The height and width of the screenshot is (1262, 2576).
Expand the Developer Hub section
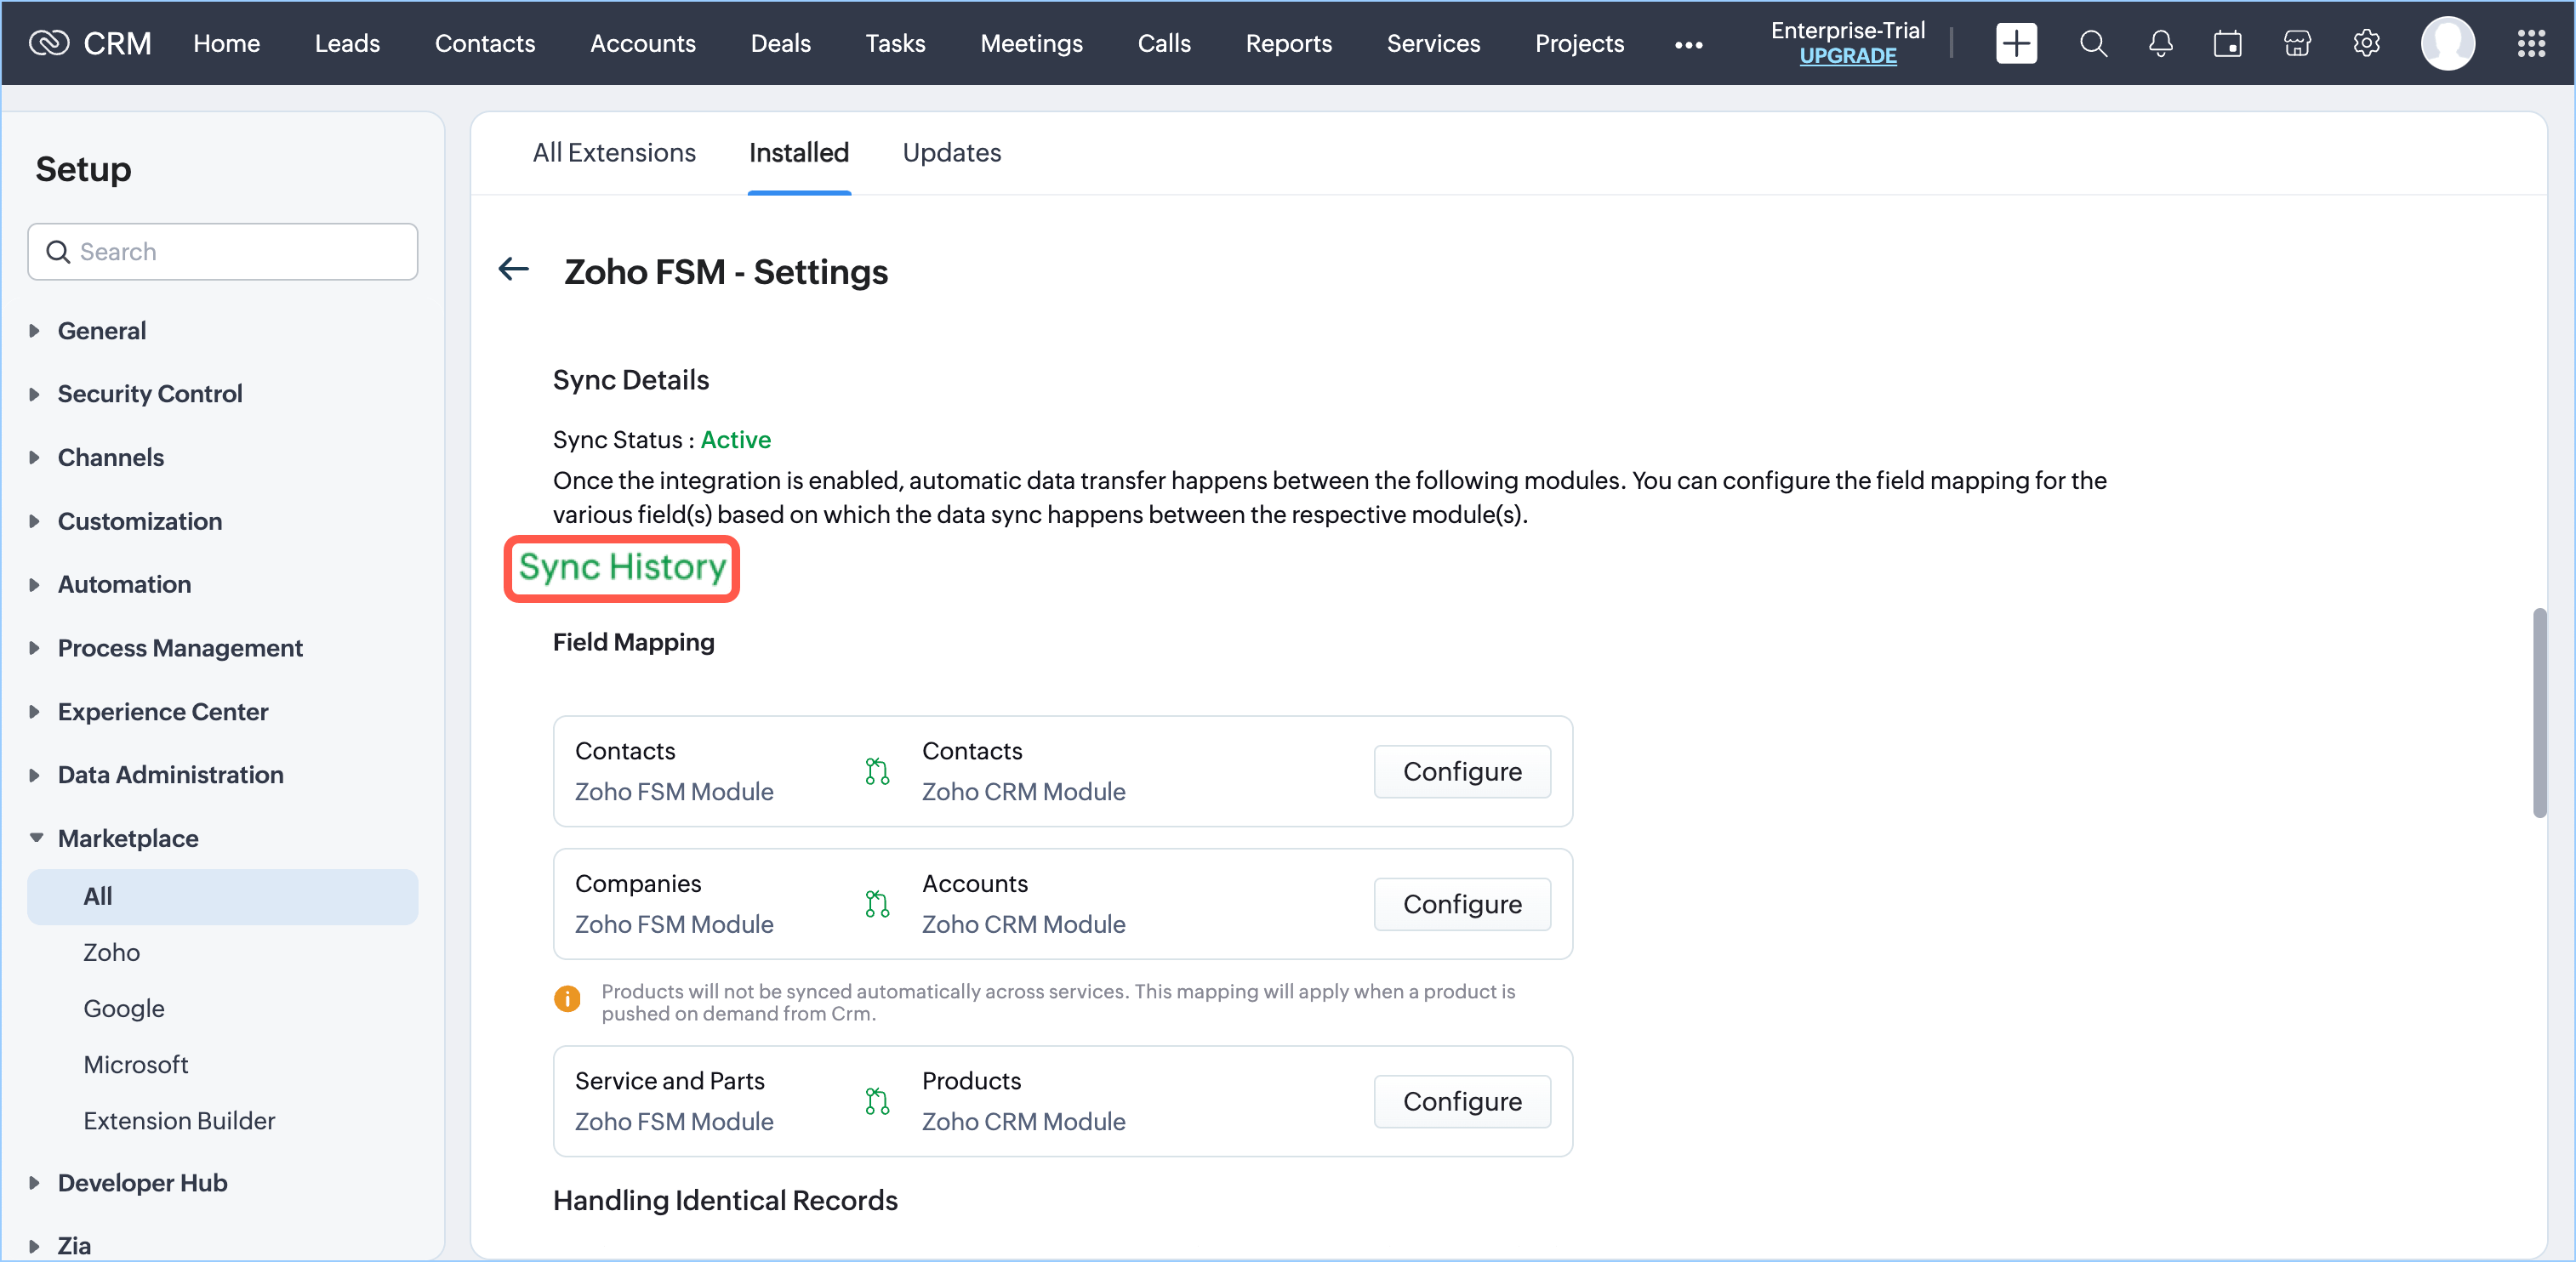pos(142,1183)
